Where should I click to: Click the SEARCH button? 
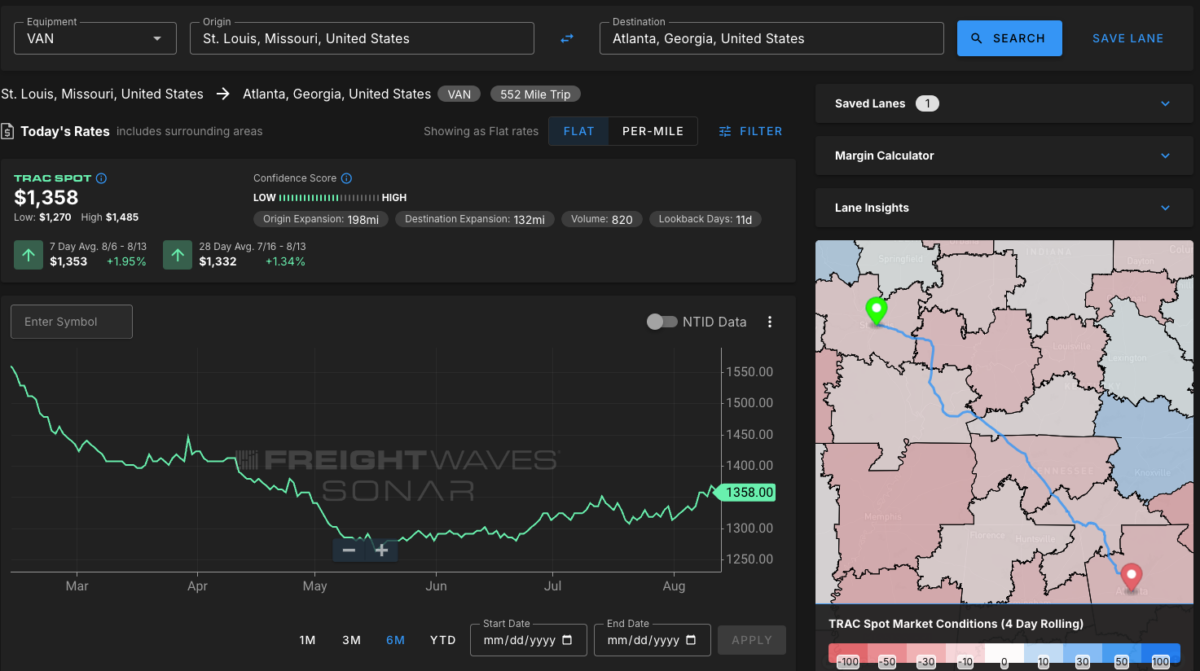[1009, 38]
